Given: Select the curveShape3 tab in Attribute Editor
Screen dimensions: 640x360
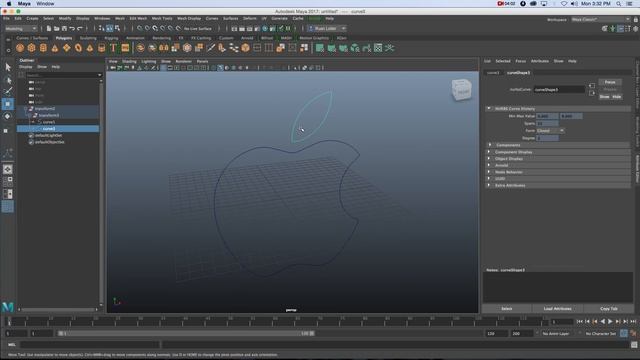Looking at the screenshot, I should [x=518, y=73].
